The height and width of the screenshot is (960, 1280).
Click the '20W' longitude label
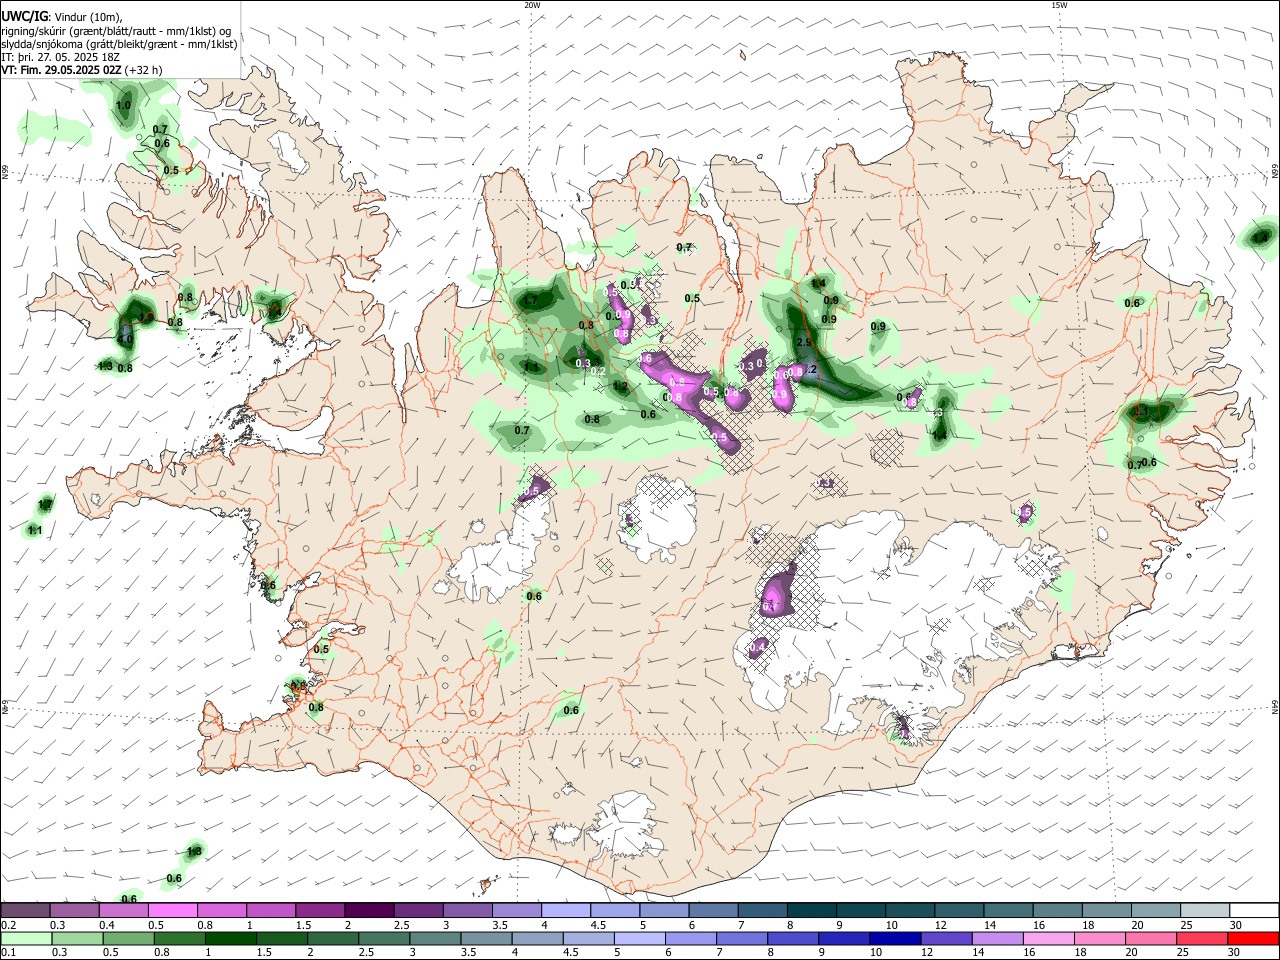click(532, 5)
